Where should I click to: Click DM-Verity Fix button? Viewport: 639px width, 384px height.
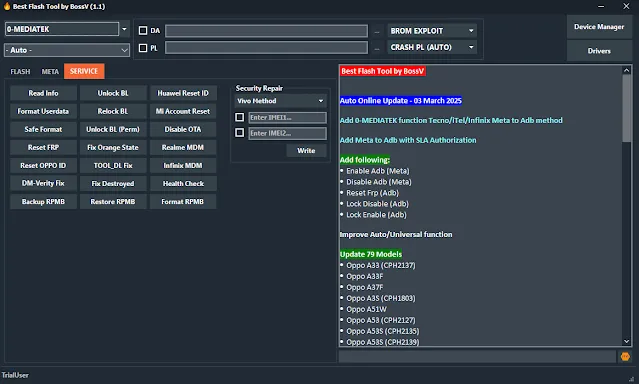click(x=43, y=183)
